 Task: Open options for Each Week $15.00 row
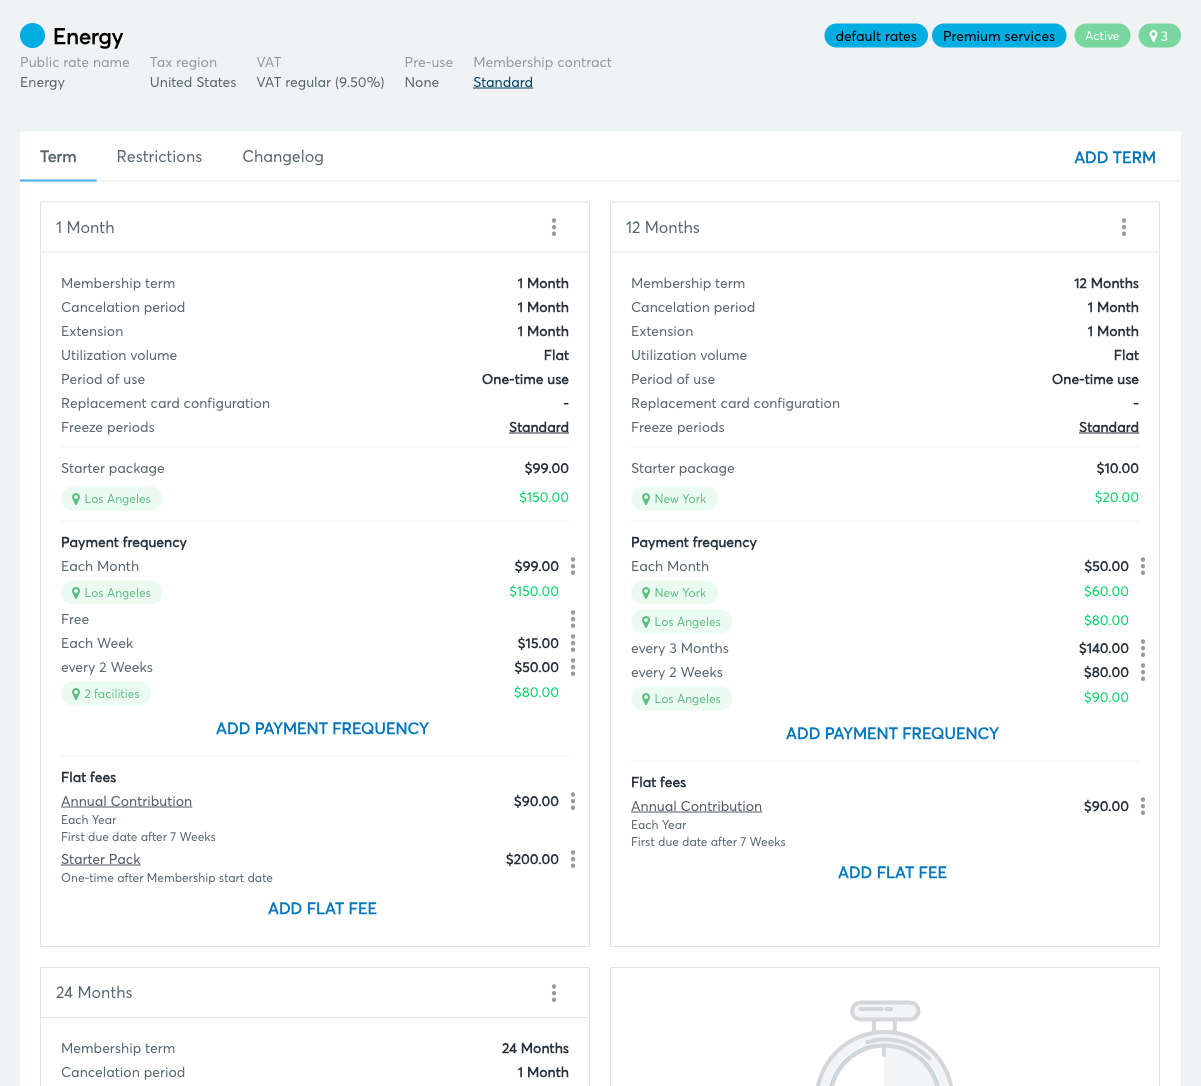(573, 643)
